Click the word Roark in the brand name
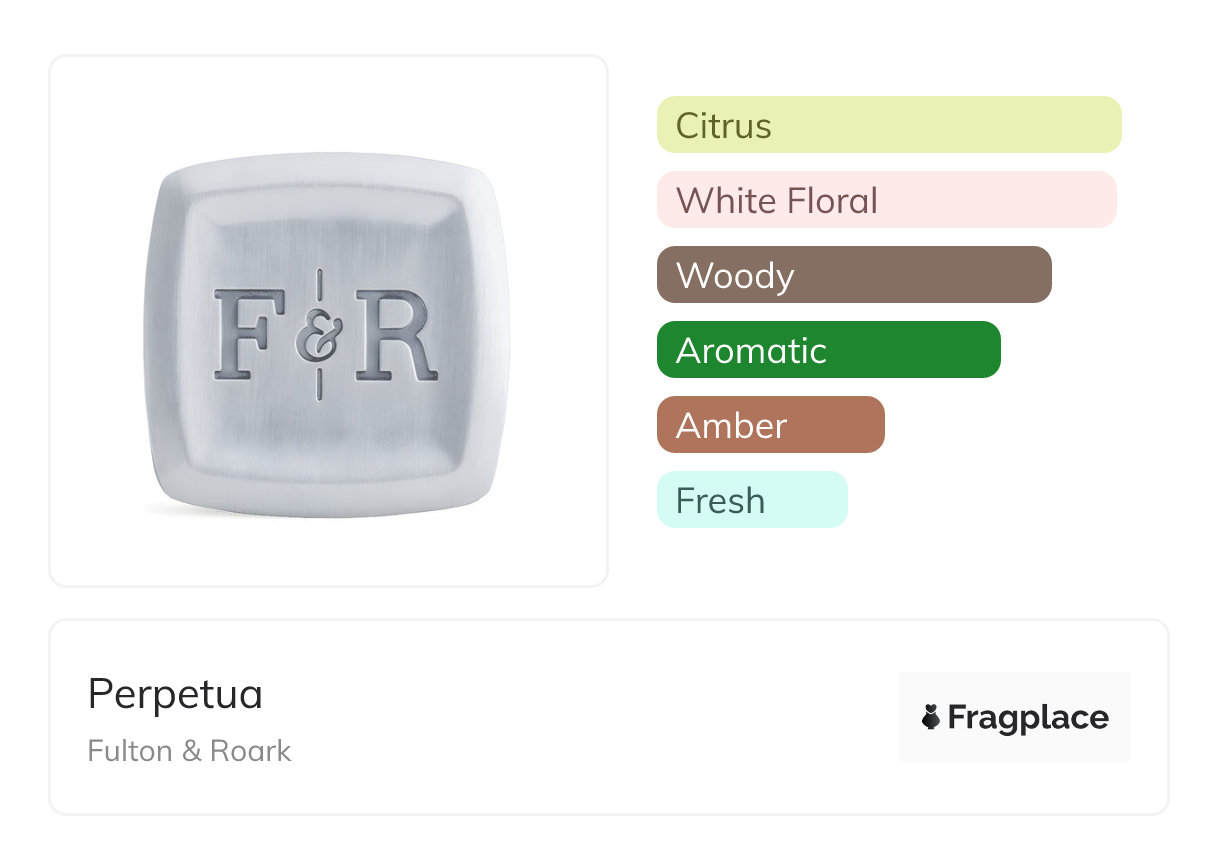The image size is (1218, 864). coord(250,751)
